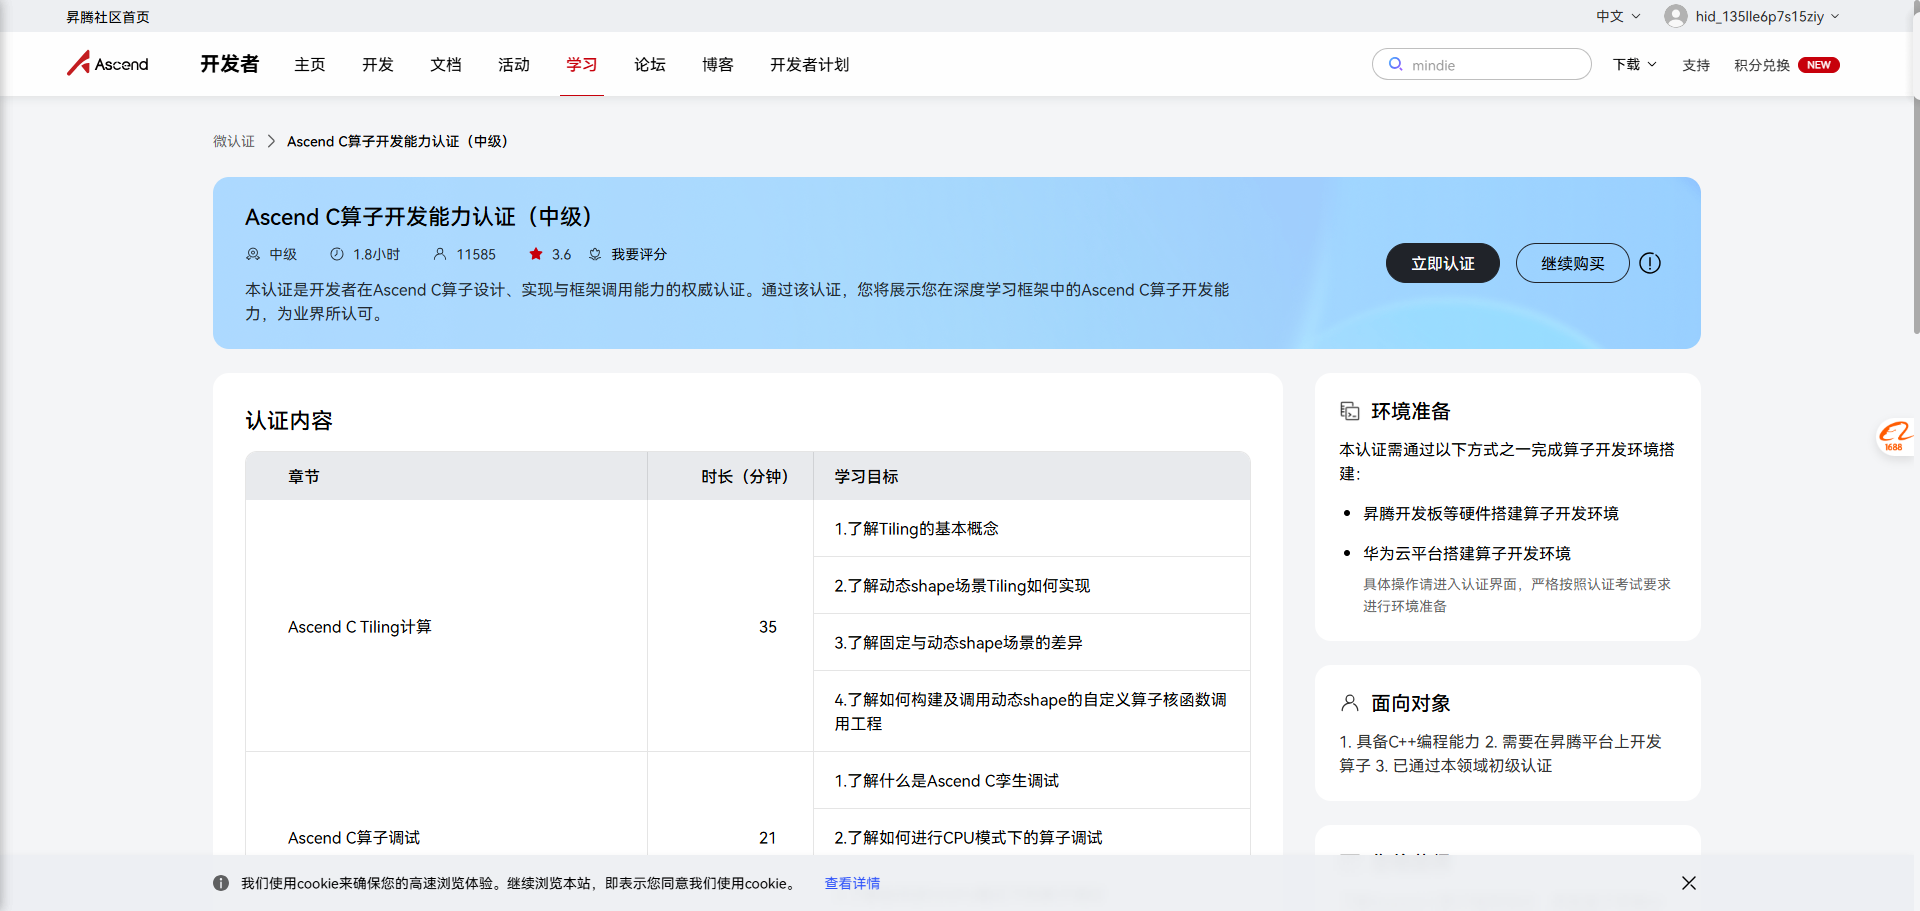Open the 中文 language dropdown
1920x911 pixels.
click(x=1618, y=16)
